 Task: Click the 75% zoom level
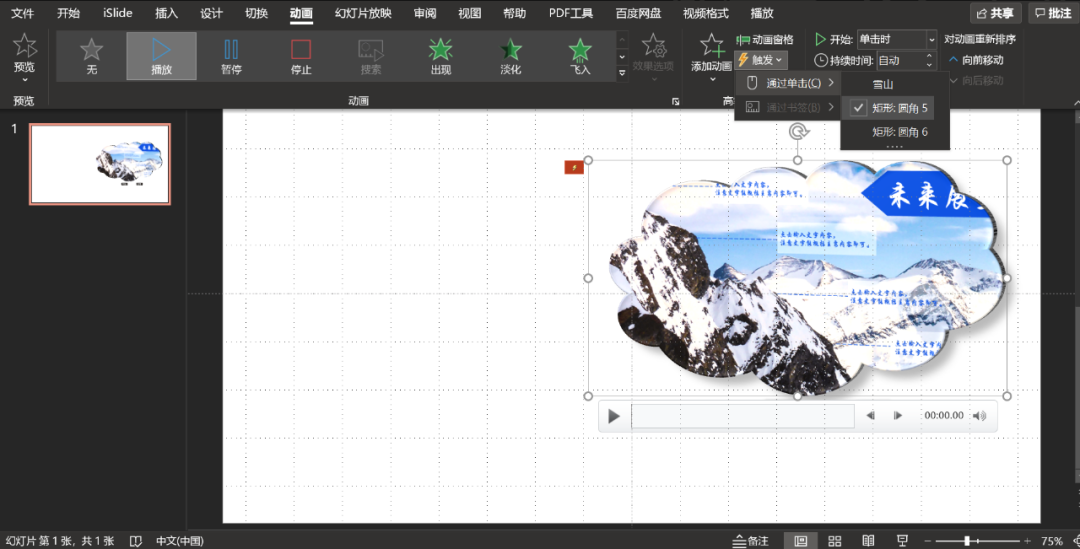pos(1052,541)
